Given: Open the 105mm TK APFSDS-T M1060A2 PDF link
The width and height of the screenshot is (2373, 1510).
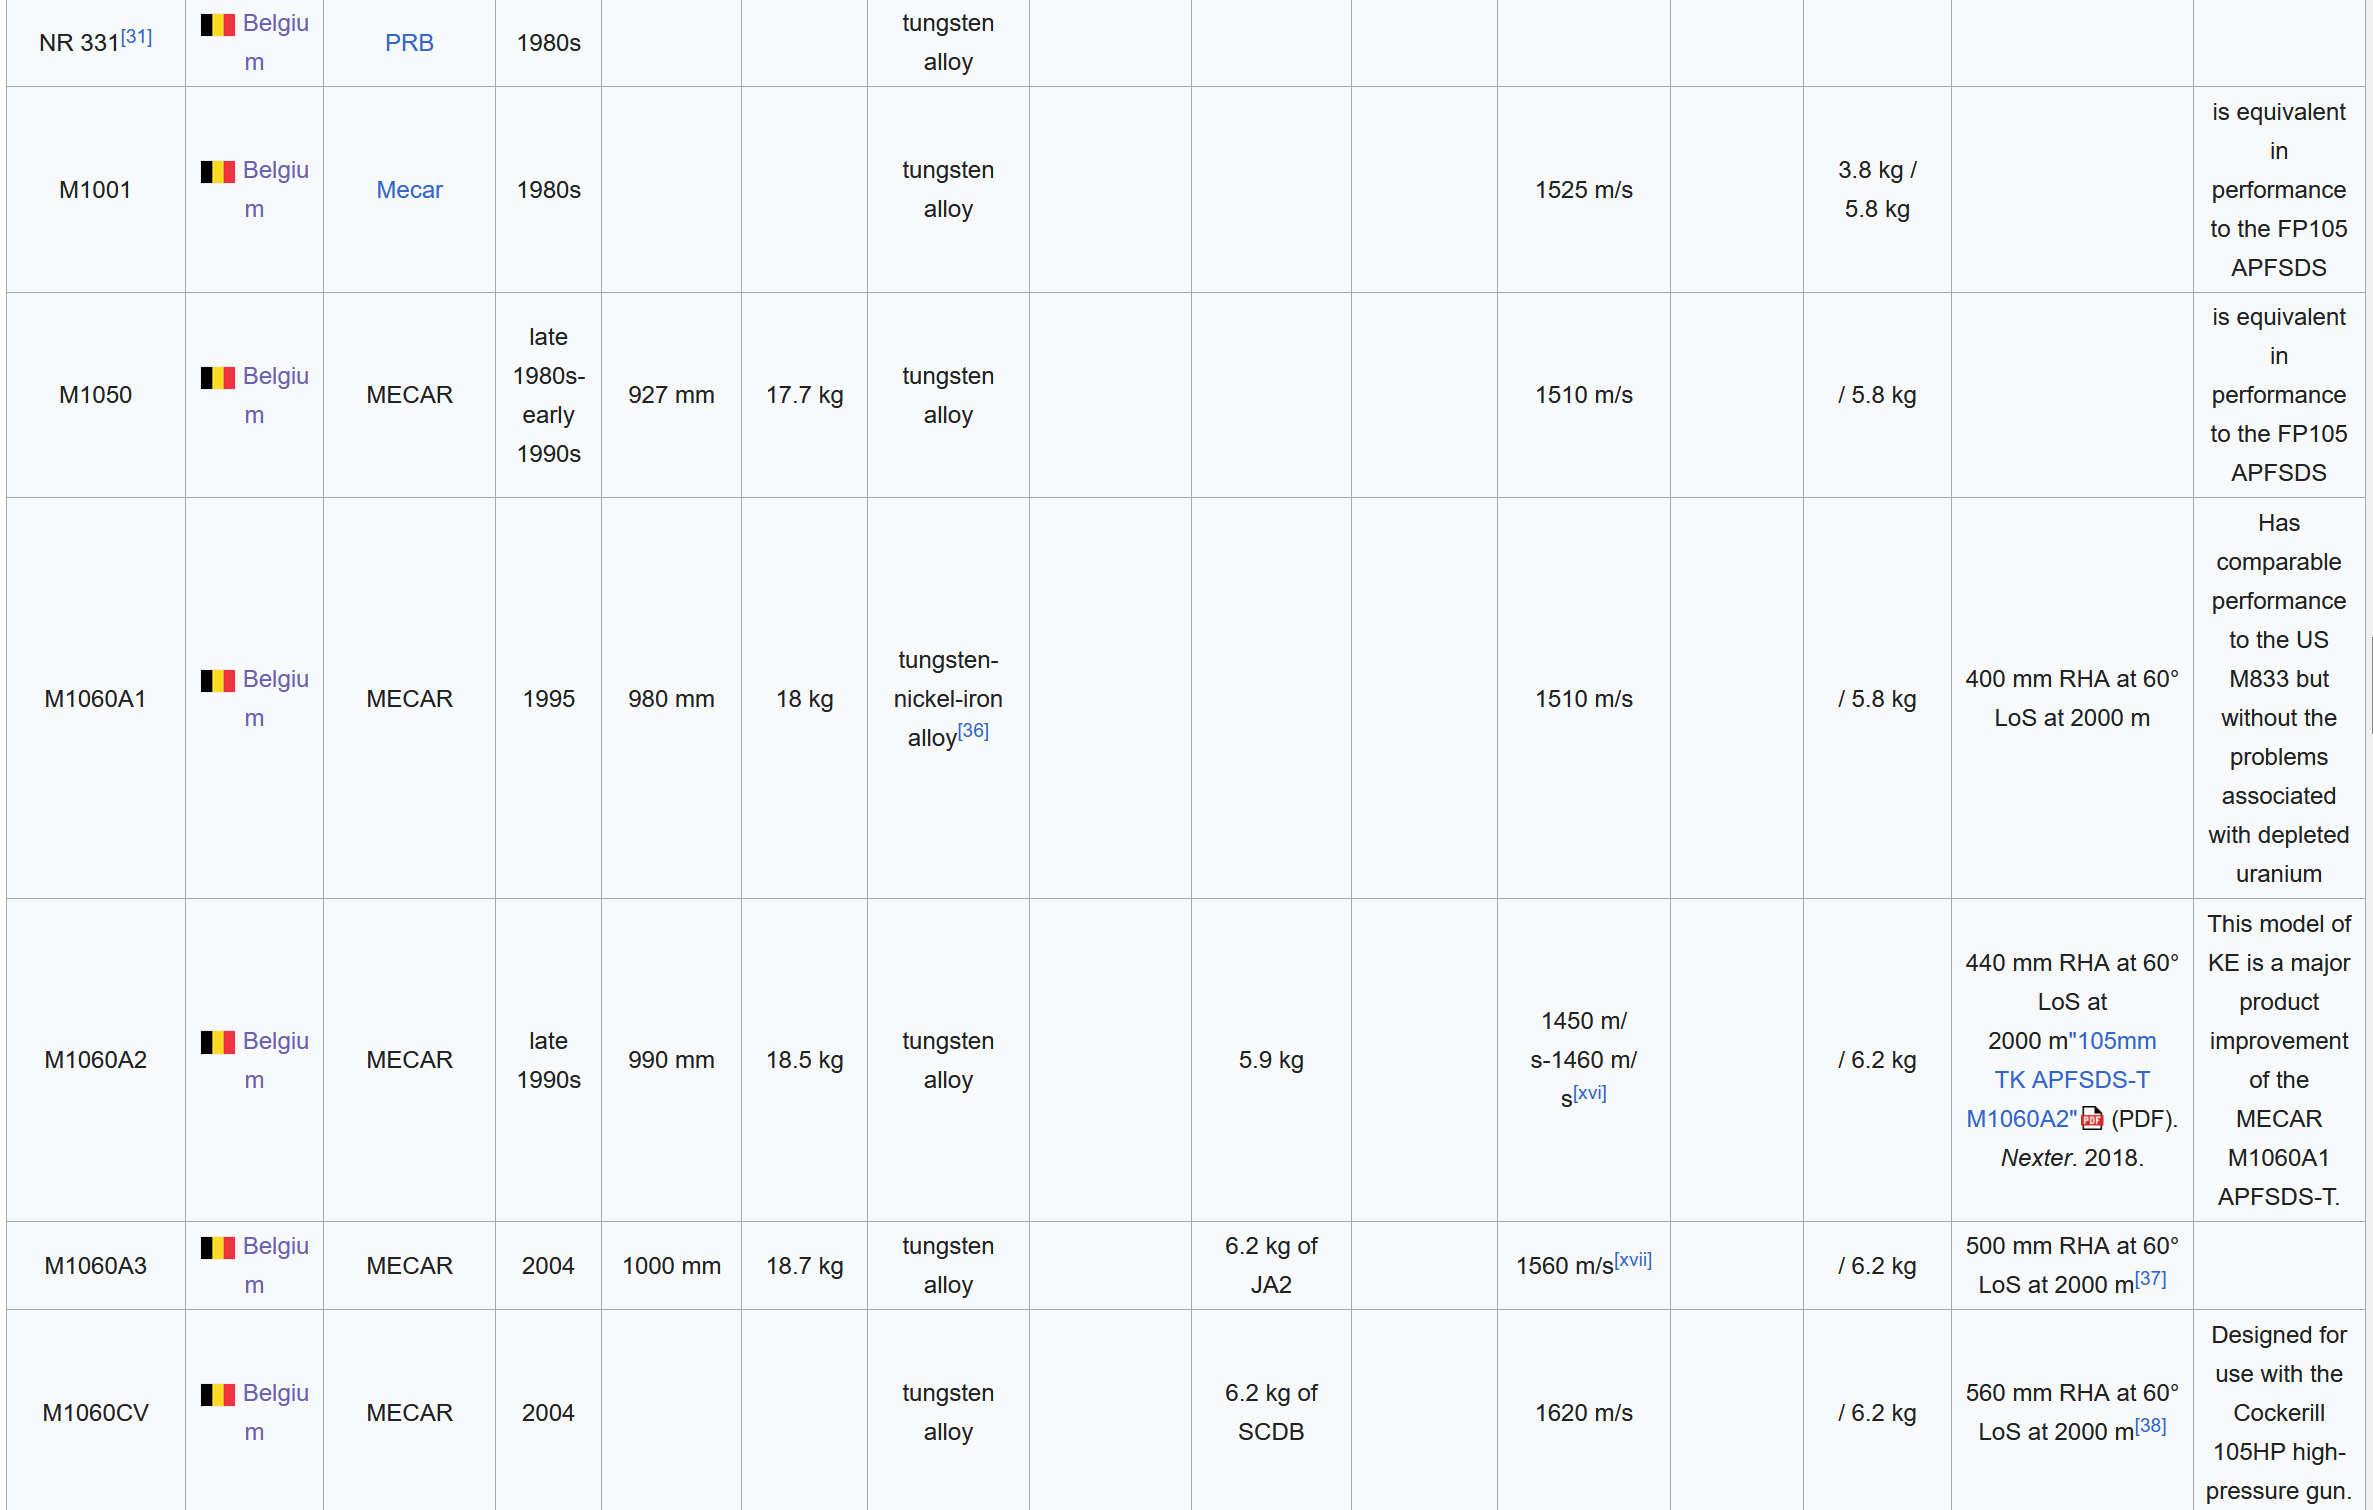Looking at the screenshot, I should click(x=2071, y=1080).
